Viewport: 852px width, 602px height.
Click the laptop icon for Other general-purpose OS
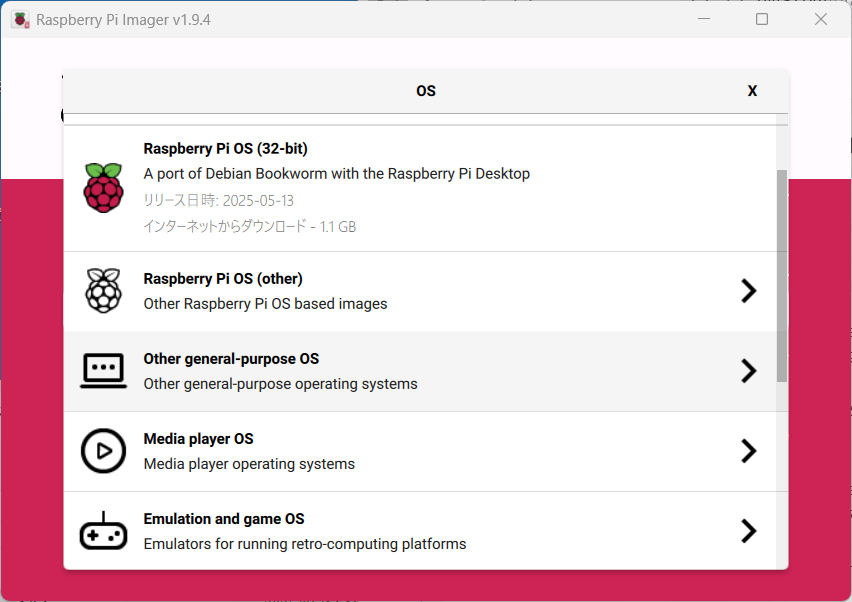pos(103,371)
